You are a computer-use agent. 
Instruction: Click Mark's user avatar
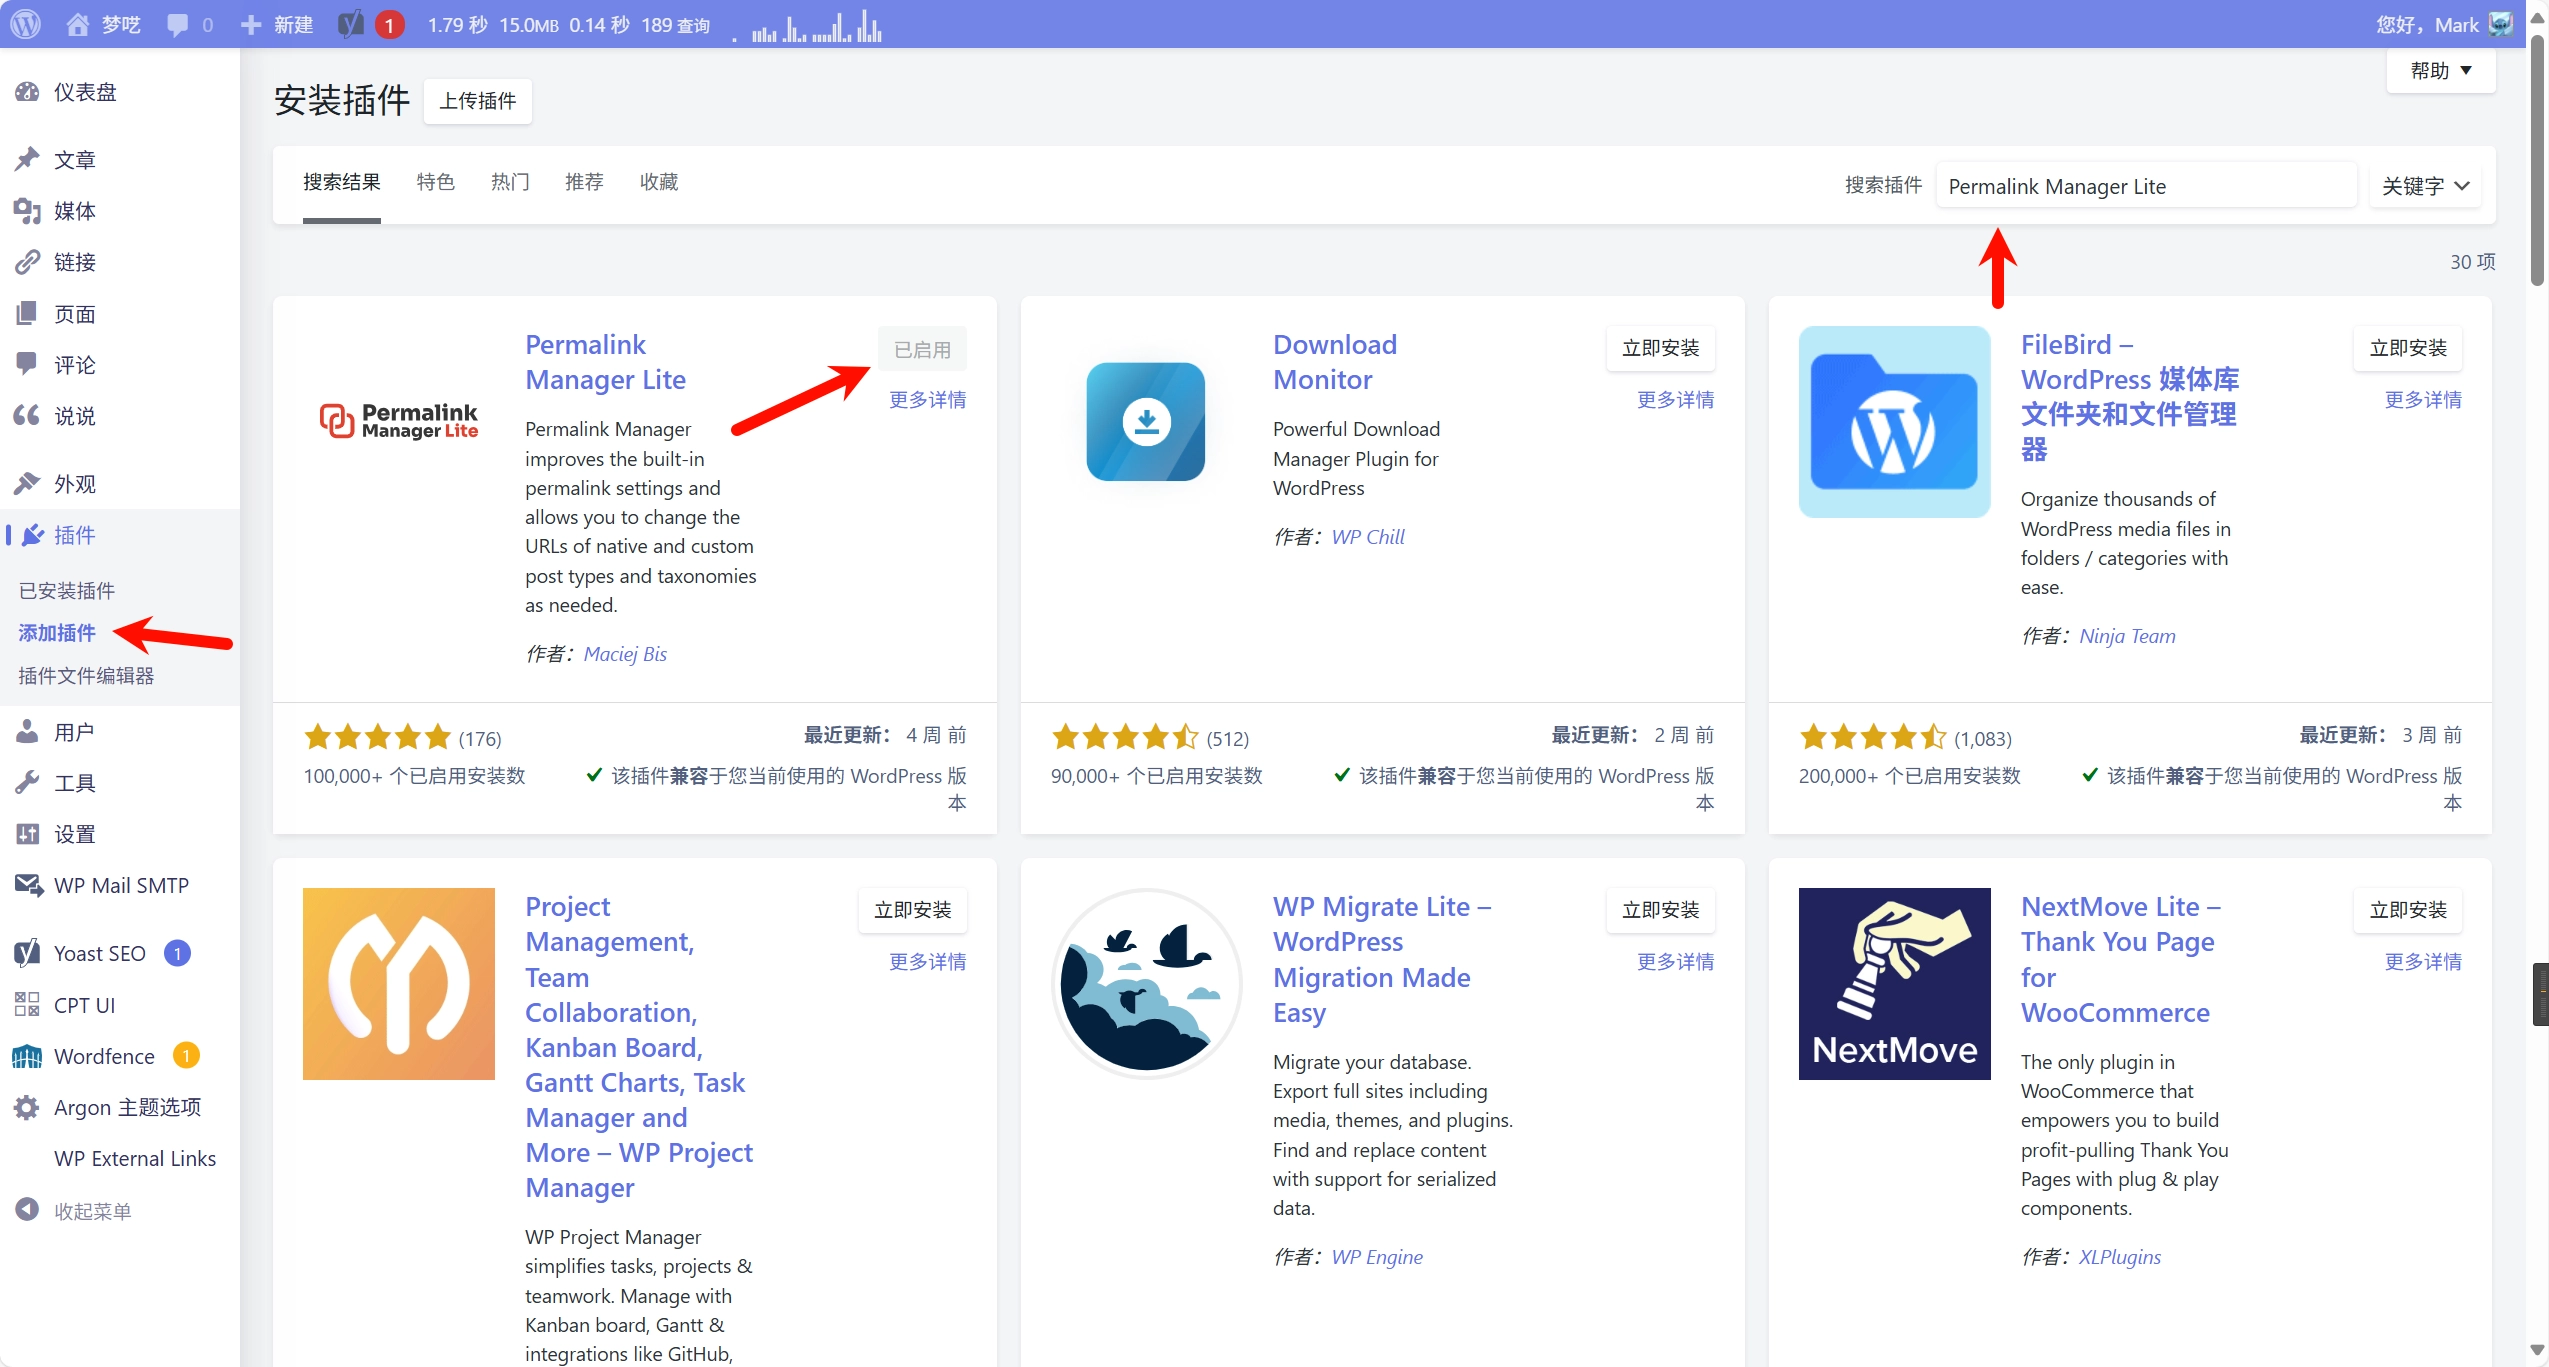click(2500, 24)
